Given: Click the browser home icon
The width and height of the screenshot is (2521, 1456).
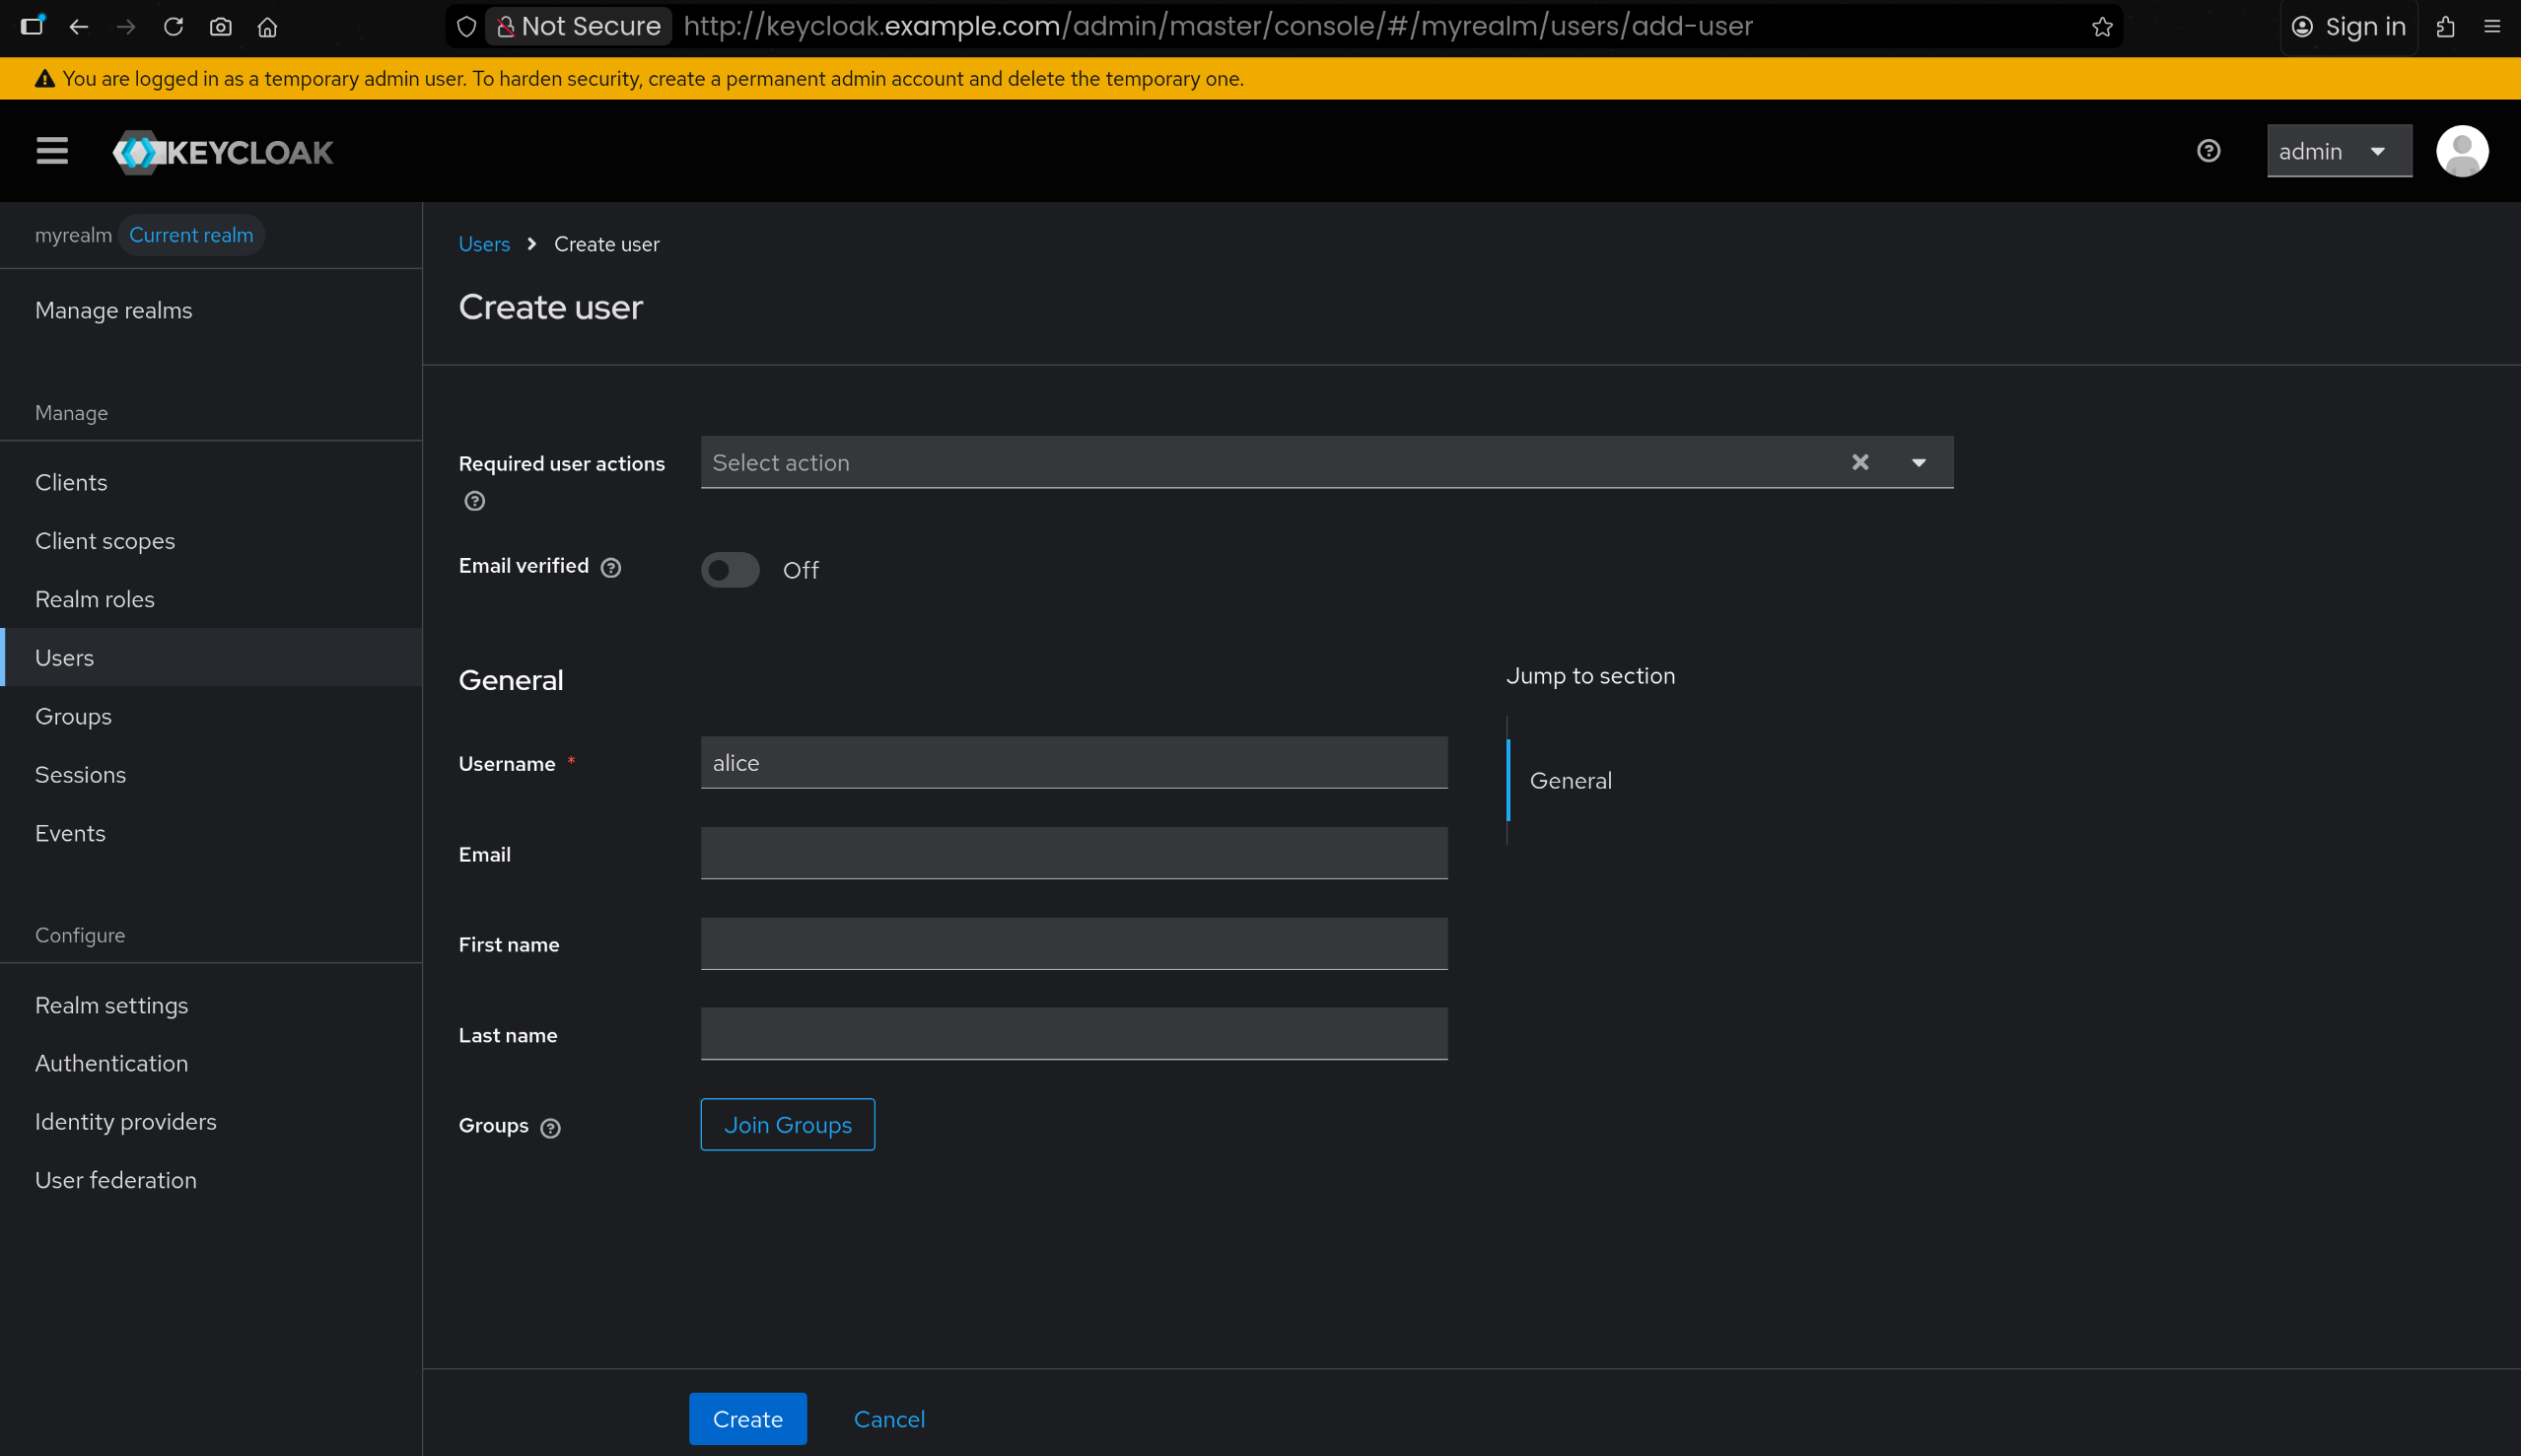Looking at the screenshot, I should (x=267, y=27).
